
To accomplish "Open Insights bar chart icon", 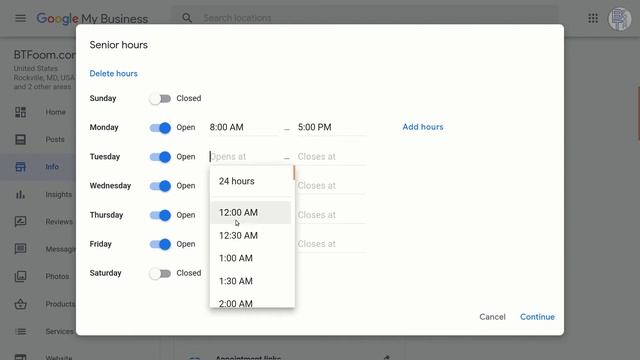I will [20, 194].
